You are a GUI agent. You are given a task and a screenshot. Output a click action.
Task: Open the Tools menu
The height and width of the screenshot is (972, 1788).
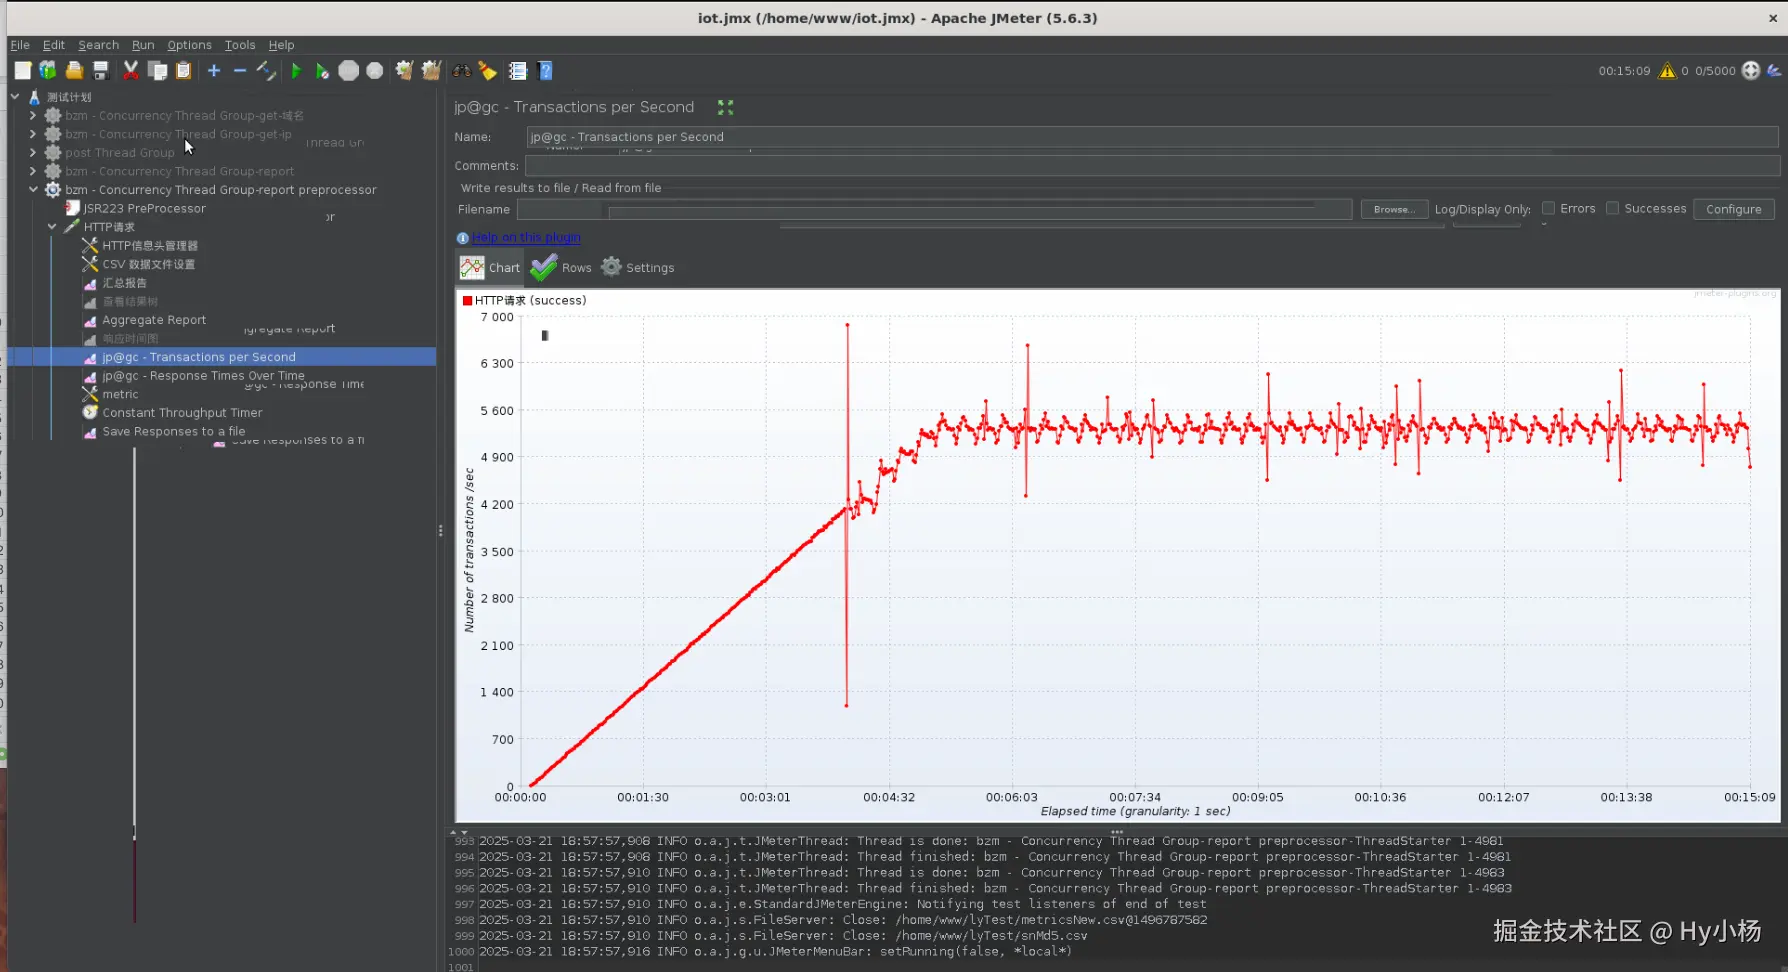(240, 45)
